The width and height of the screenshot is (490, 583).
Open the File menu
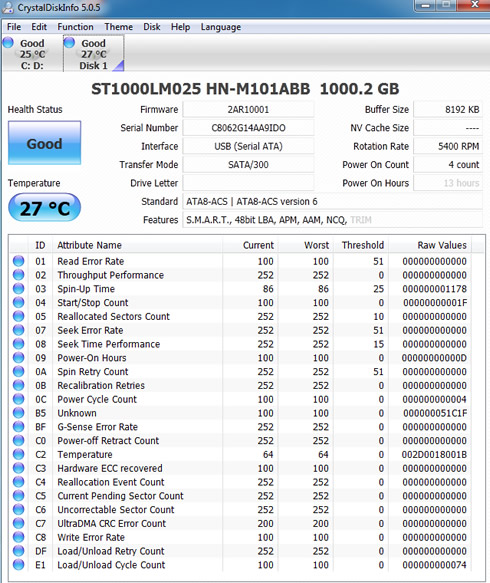14,27
